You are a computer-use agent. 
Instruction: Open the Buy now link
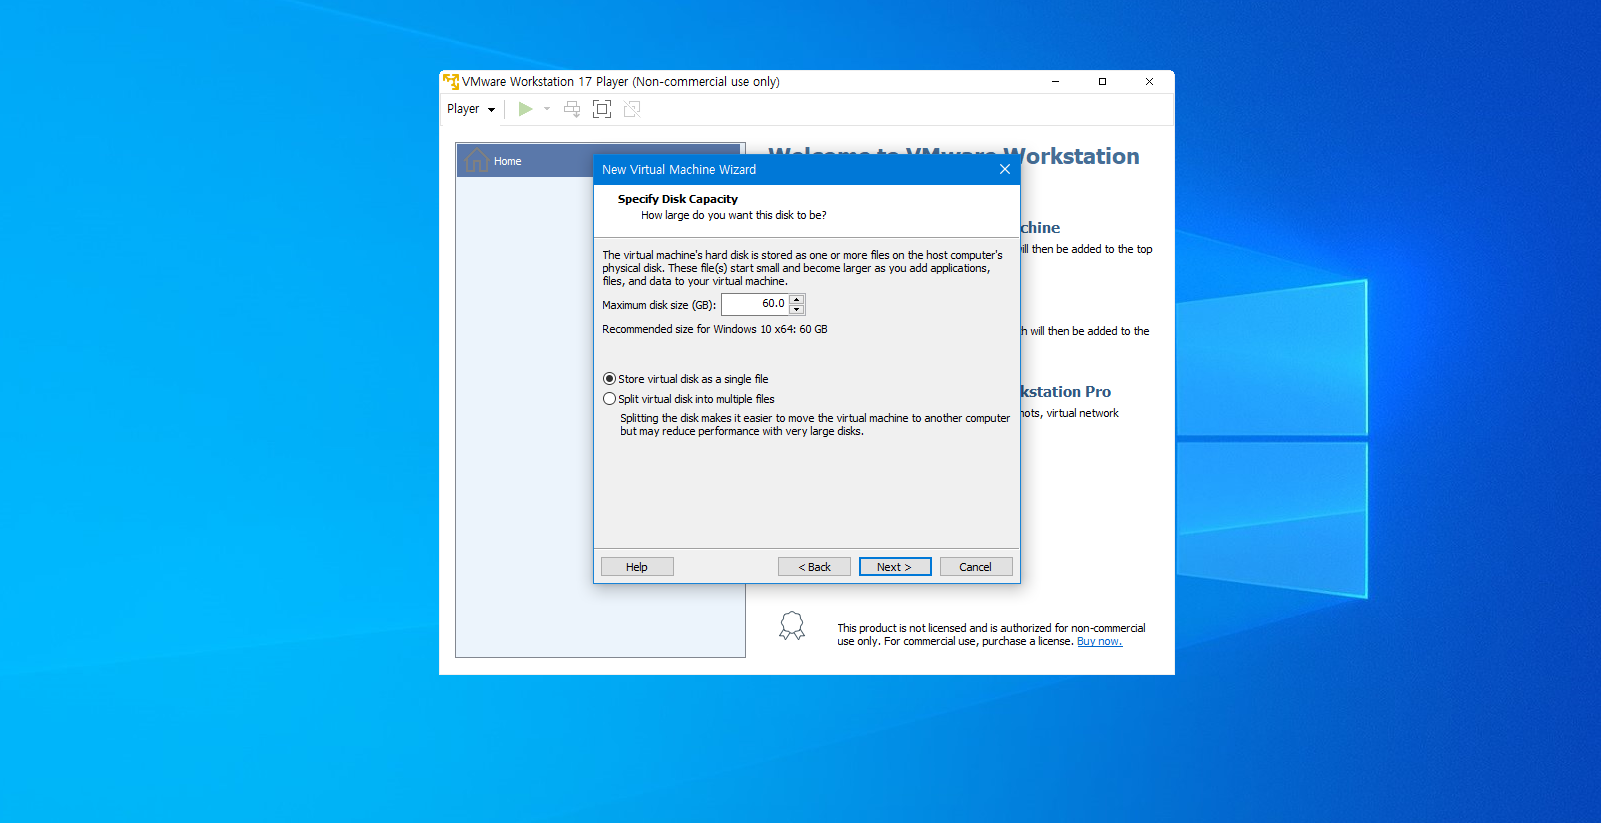(1099, 642)
